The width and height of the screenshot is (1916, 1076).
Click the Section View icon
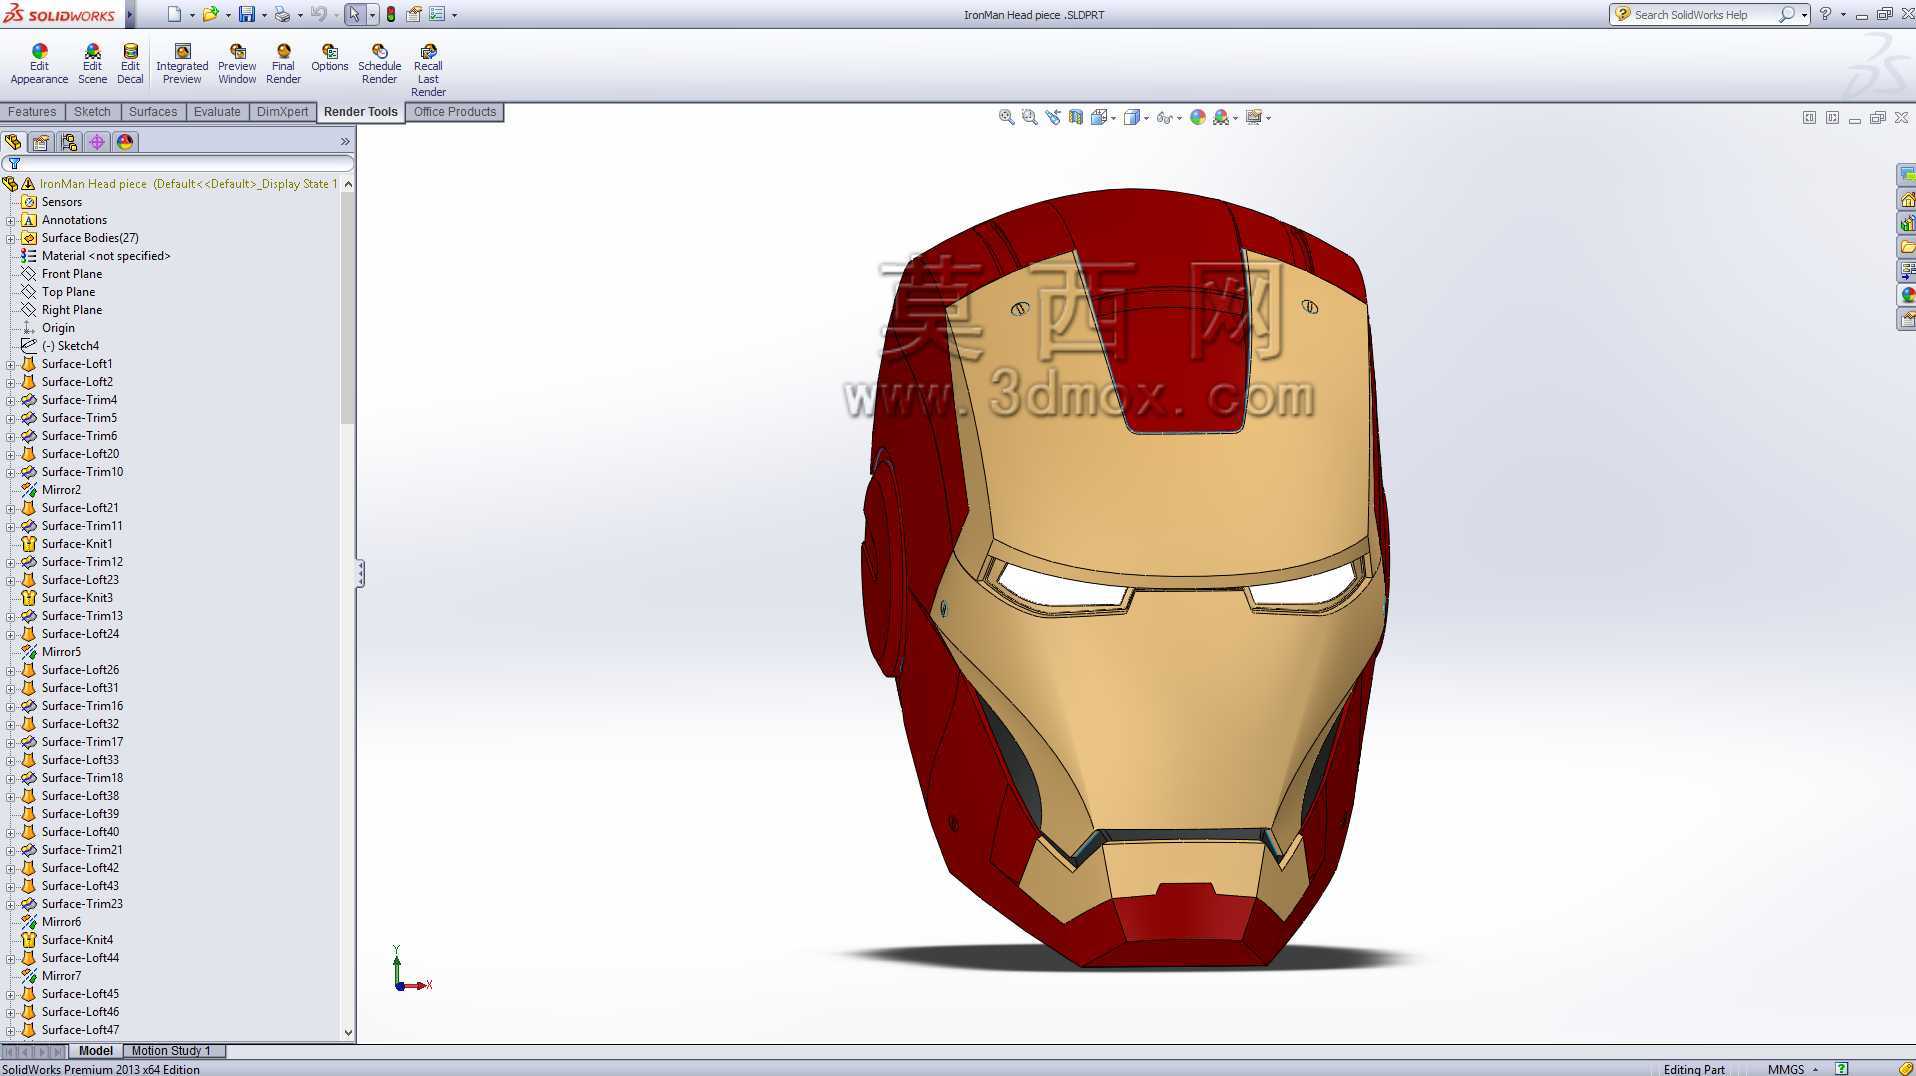tap(1076, 117)
